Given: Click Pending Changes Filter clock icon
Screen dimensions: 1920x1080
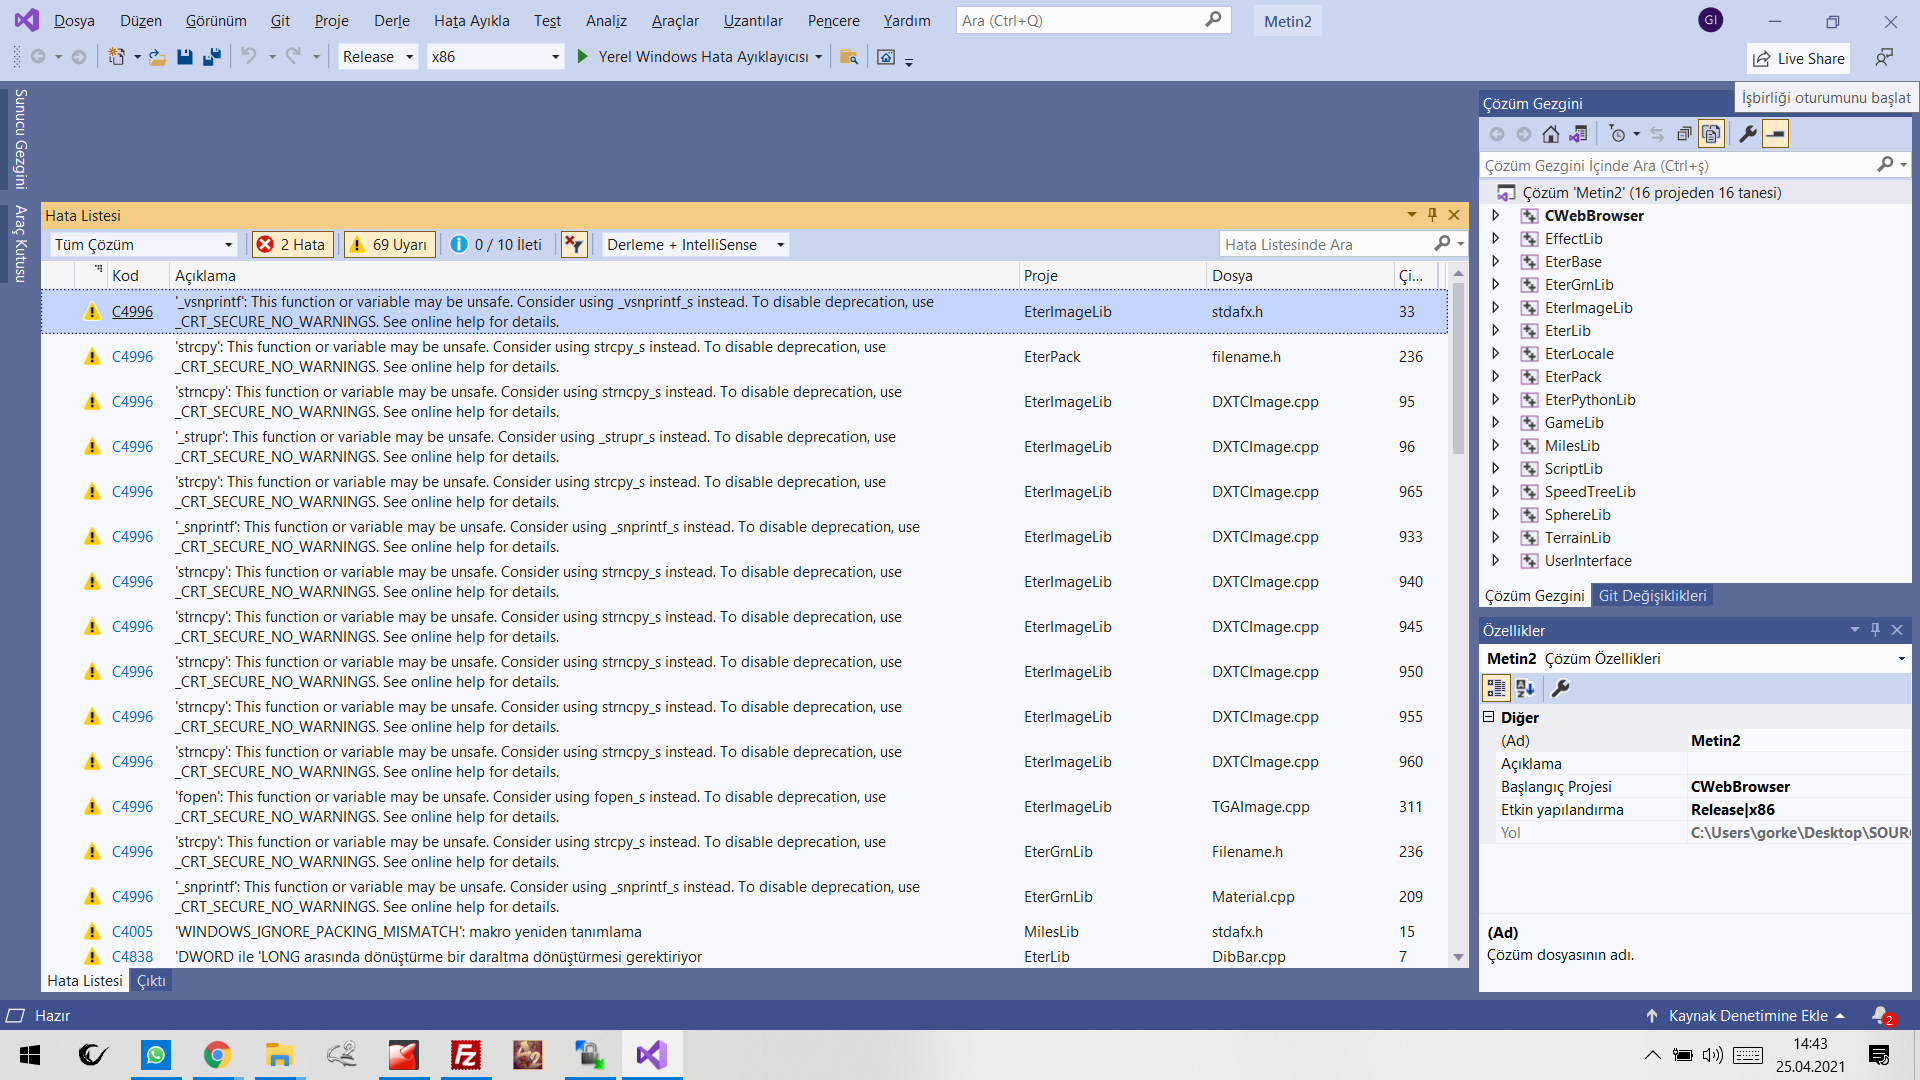Looking at the screenshot, I should coord(1617,134).
